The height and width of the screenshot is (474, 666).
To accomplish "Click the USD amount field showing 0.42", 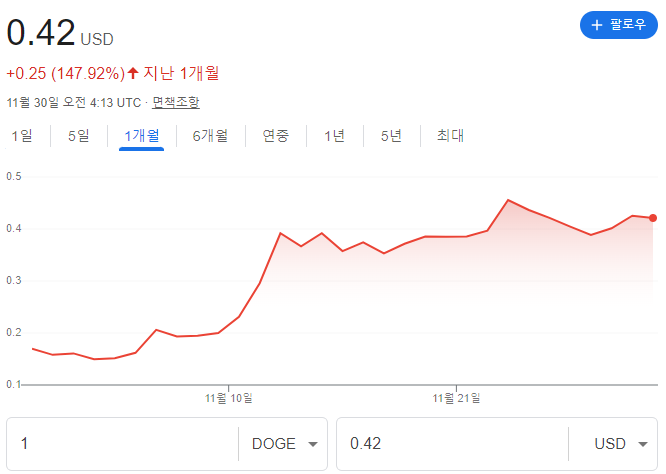I will coord(452,444).
